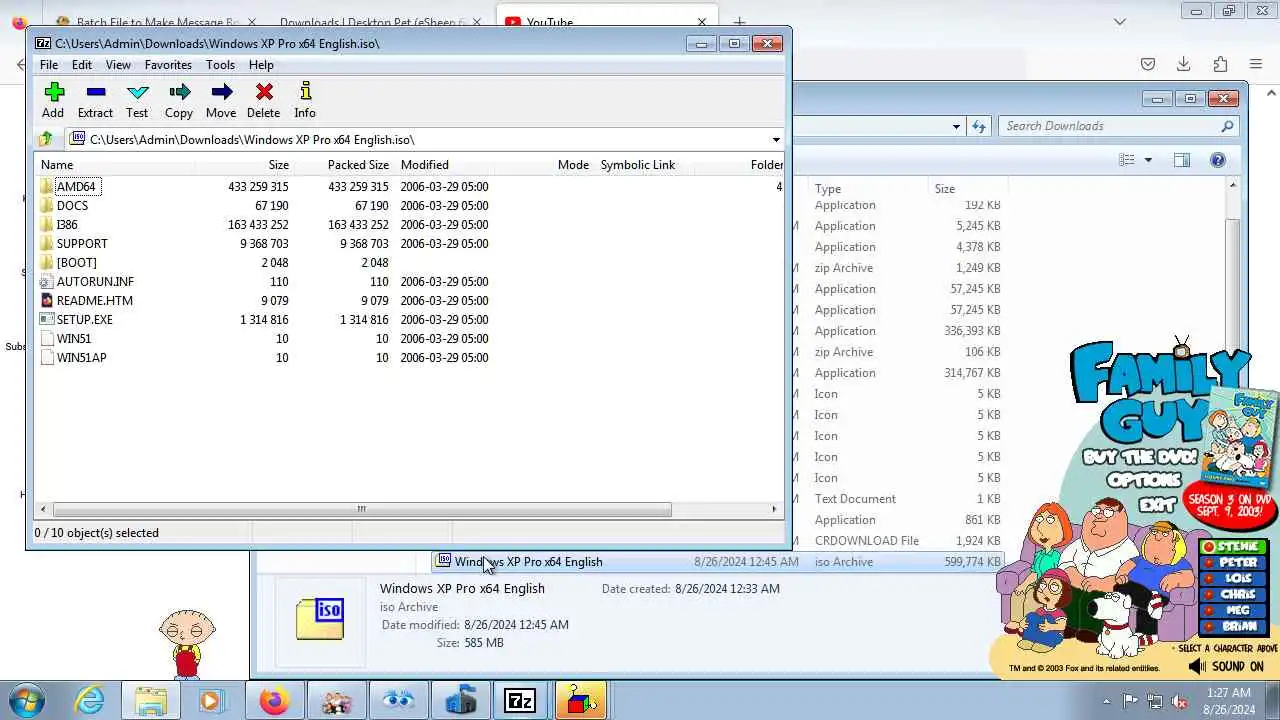Select the [BOOT] folder
This screenshot has width=1280, height=720.
(76, 263)
